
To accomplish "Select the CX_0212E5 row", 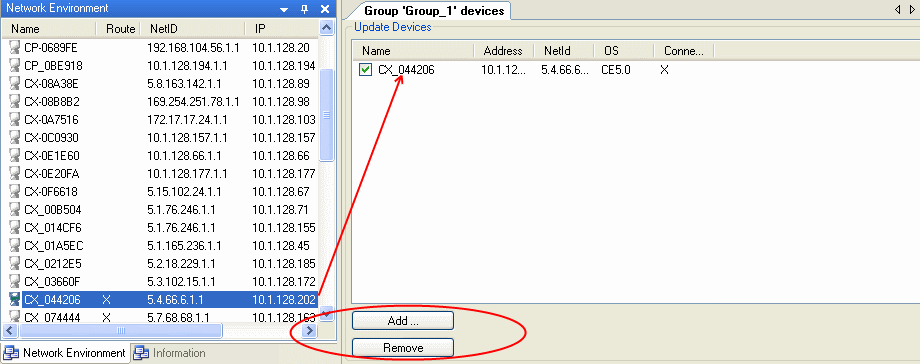I will (x=160, y=263).
